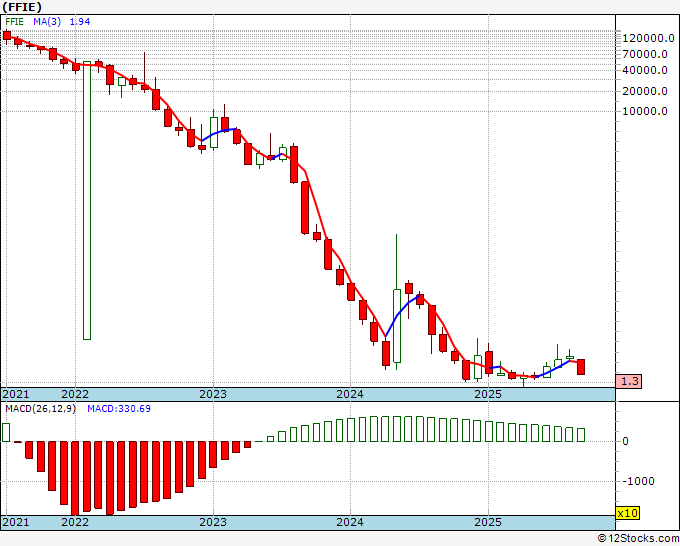Viewport: 680px width, 546px height.
Task: Click 2021 on the MACD timeline
Action: [x=16, y=522]
